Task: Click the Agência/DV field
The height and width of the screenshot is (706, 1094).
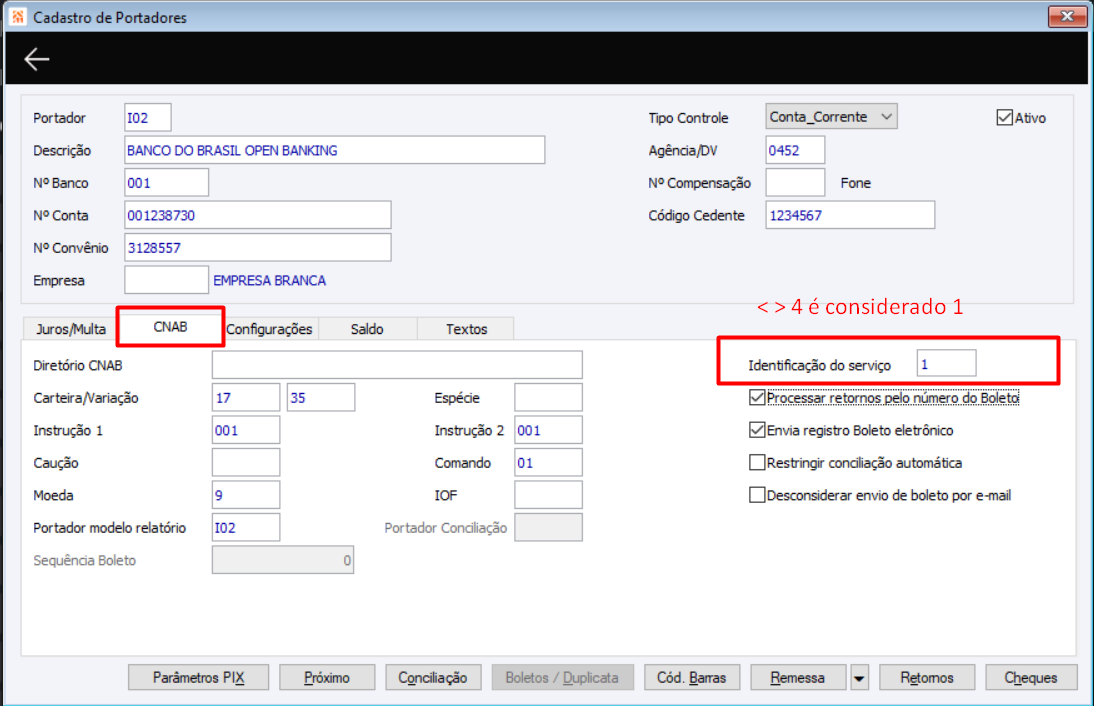Action: pos(795,150)
